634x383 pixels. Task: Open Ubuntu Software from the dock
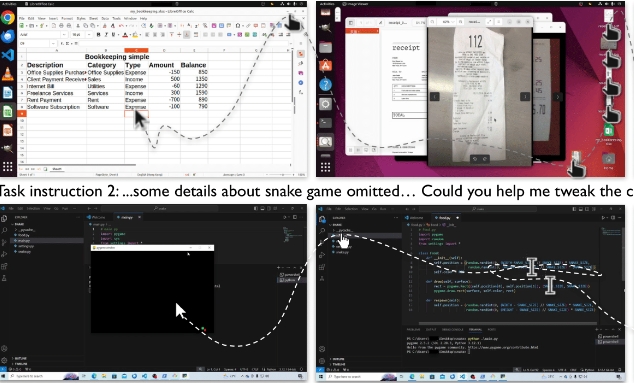325,66
